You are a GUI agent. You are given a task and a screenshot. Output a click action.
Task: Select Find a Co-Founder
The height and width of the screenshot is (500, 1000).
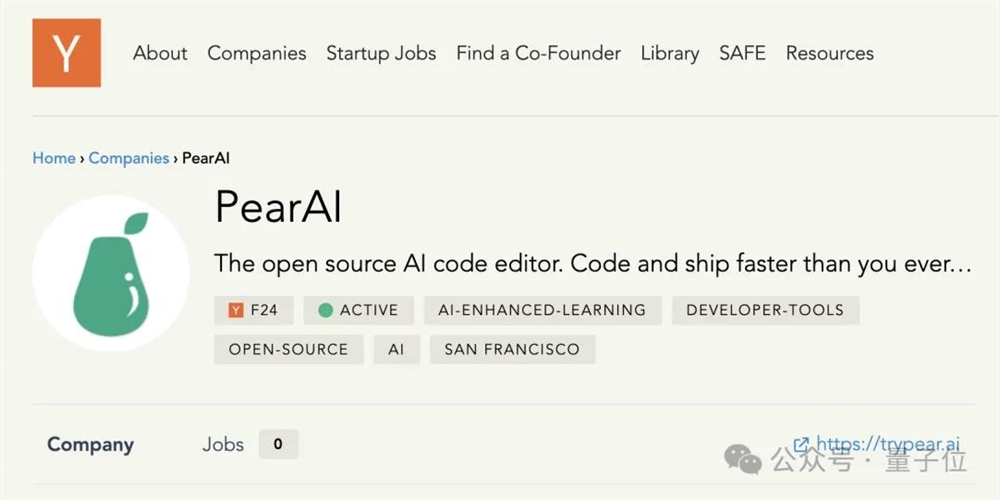point(538,53)
